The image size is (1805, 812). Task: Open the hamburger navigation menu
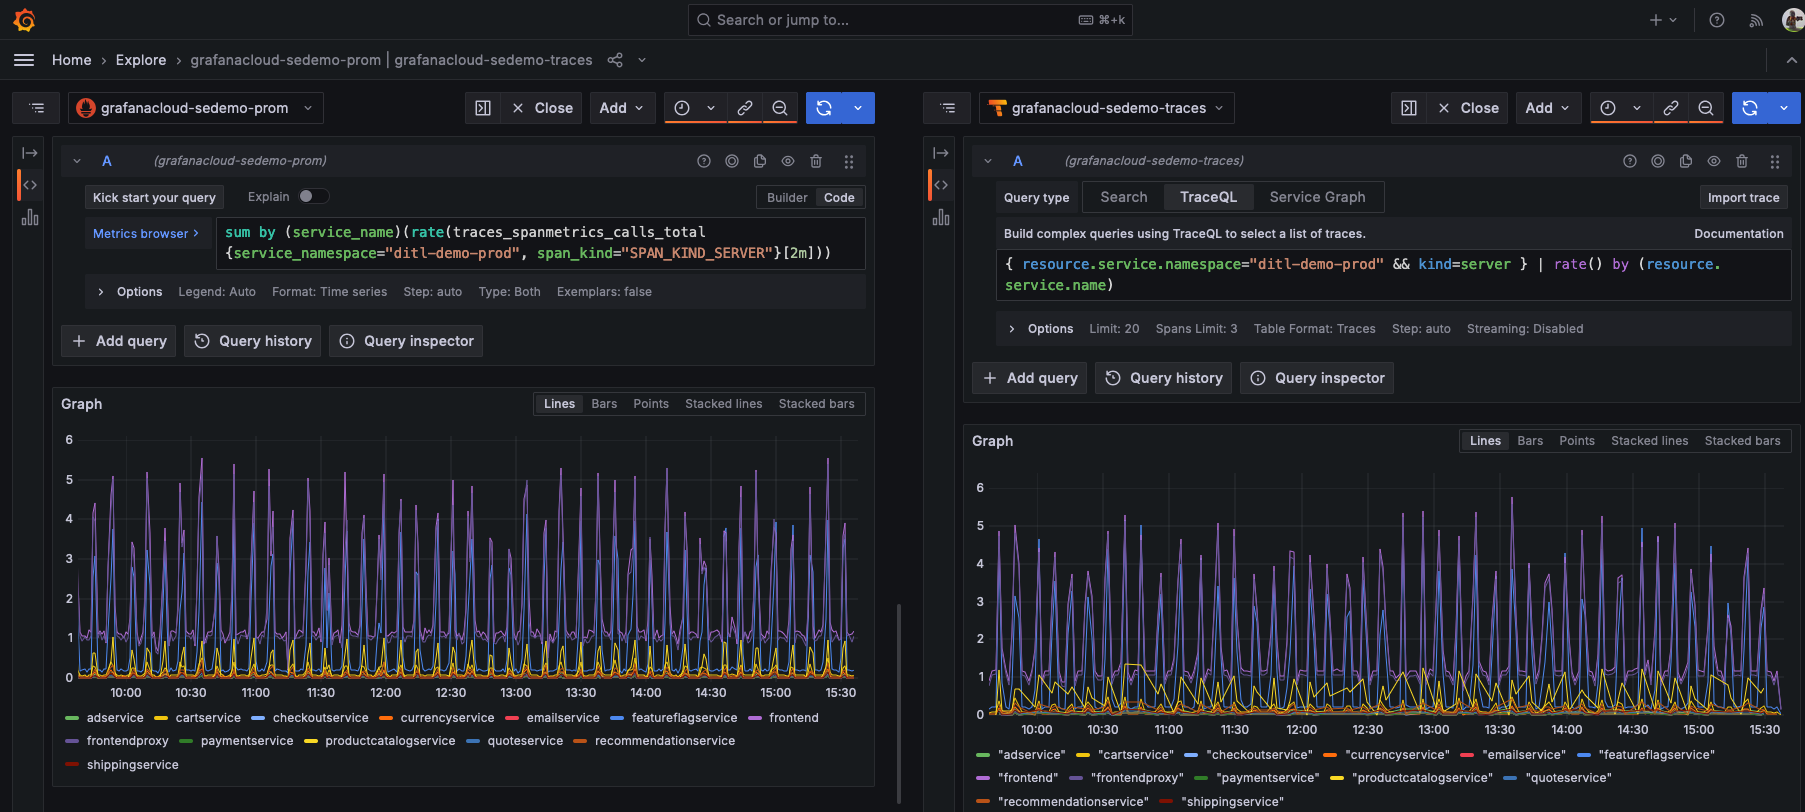pos(24,60)
